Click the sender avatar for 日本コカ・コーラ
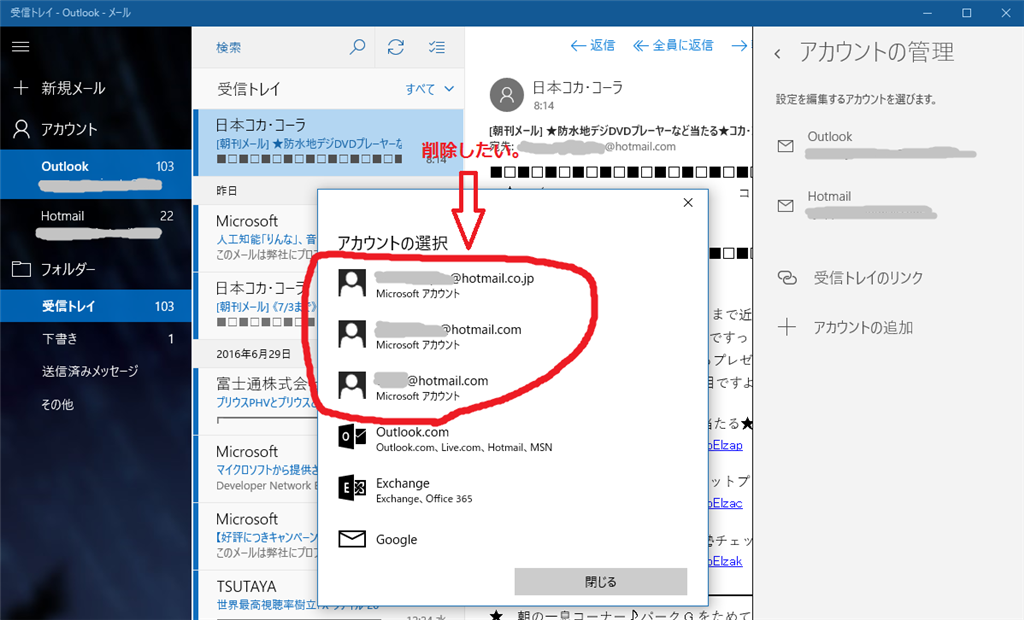Image resolution: width=1024 pixels, height=620 pixels. (x=507, y=95)
